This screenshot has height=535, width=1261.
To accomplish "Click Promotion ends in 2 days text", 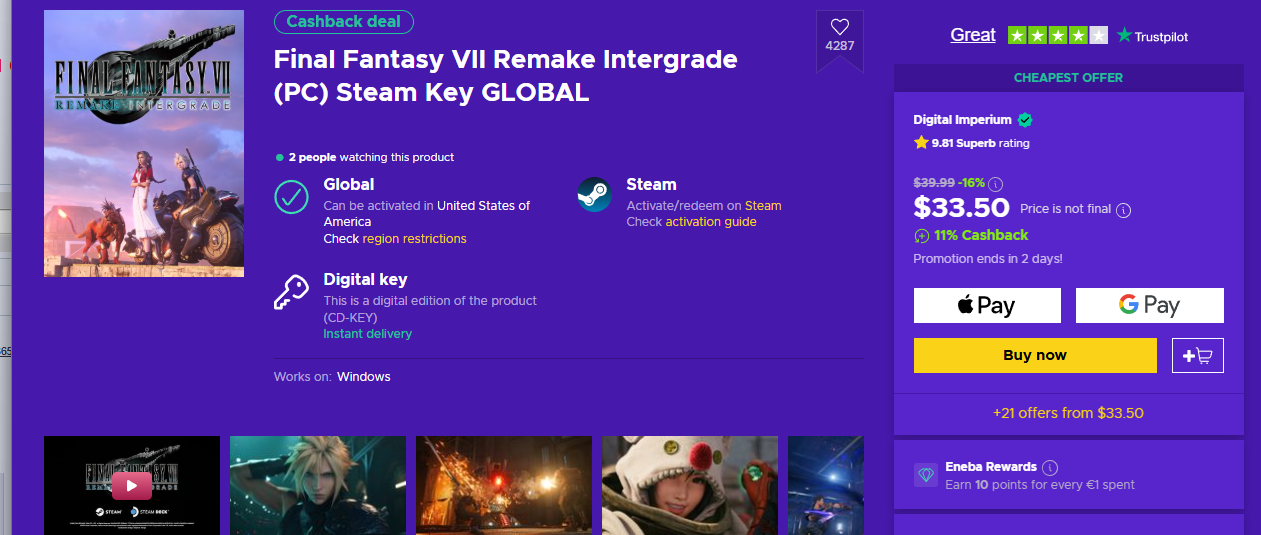I will click(988, 259).
